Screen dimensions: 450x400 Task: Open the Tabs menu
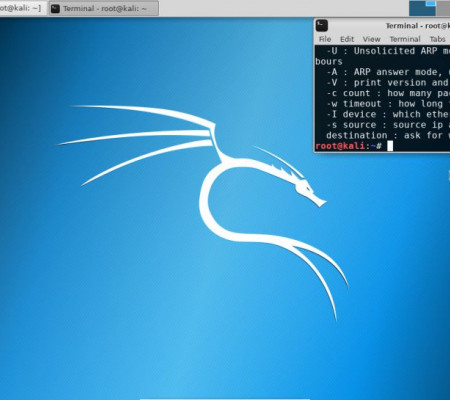(x=437, y=39)
